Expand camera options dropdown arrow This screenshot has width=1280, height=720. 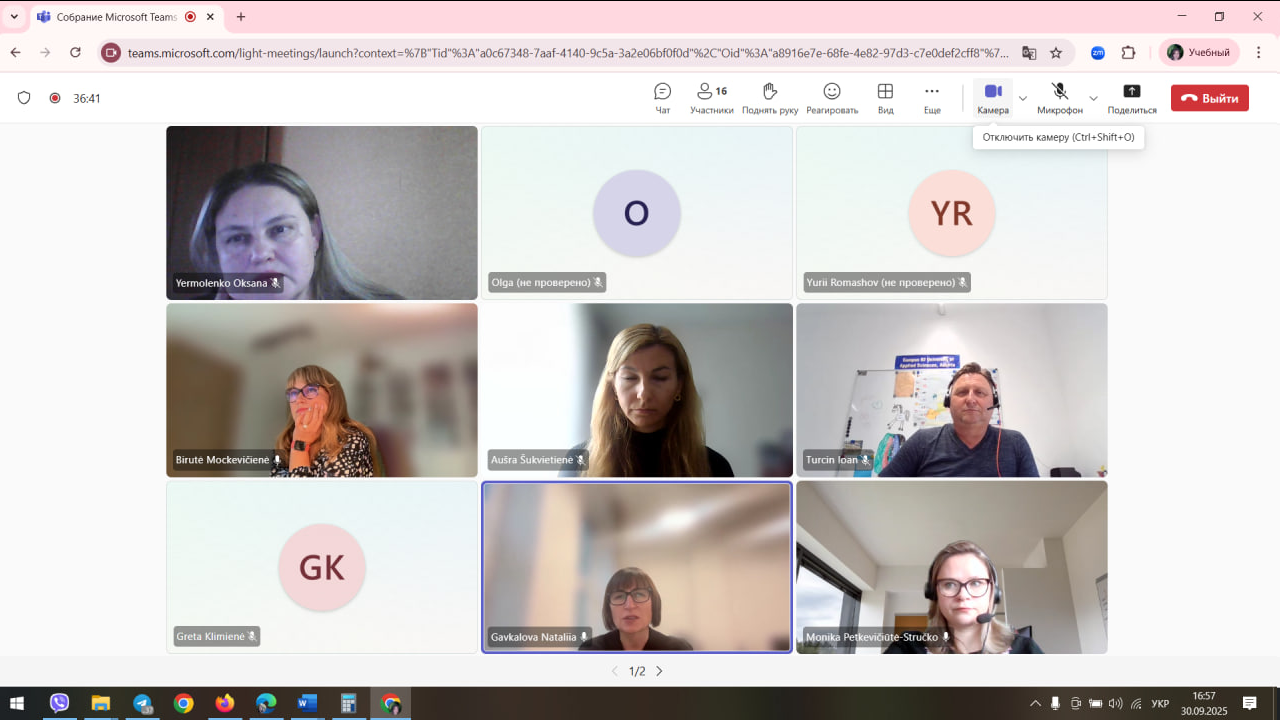click(1022, 98)
